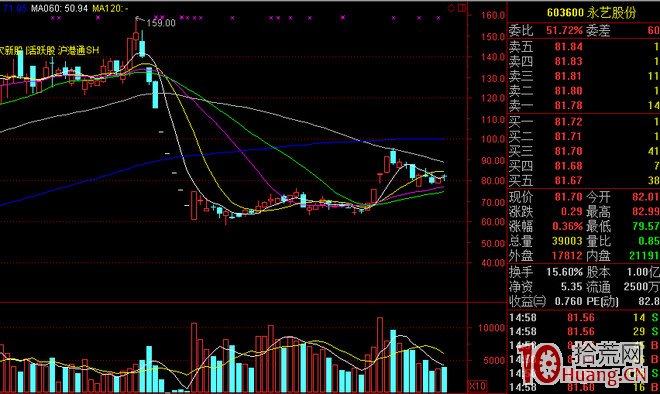
Task: Click the 今开 opening price 82.01
Action: click(x=646, y=197)
